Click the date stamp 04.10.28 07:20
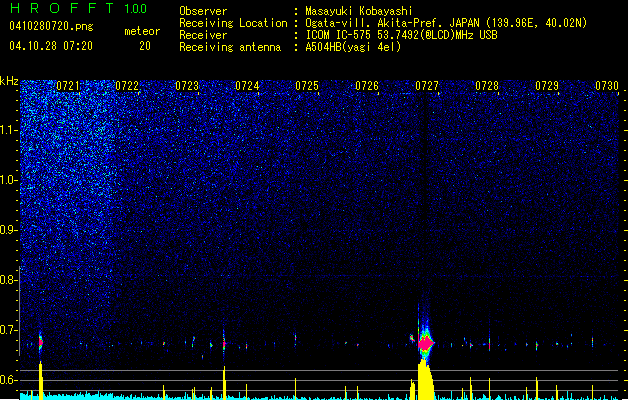The height and width of the screenshot is (400, 629). [x=51, y=46]
